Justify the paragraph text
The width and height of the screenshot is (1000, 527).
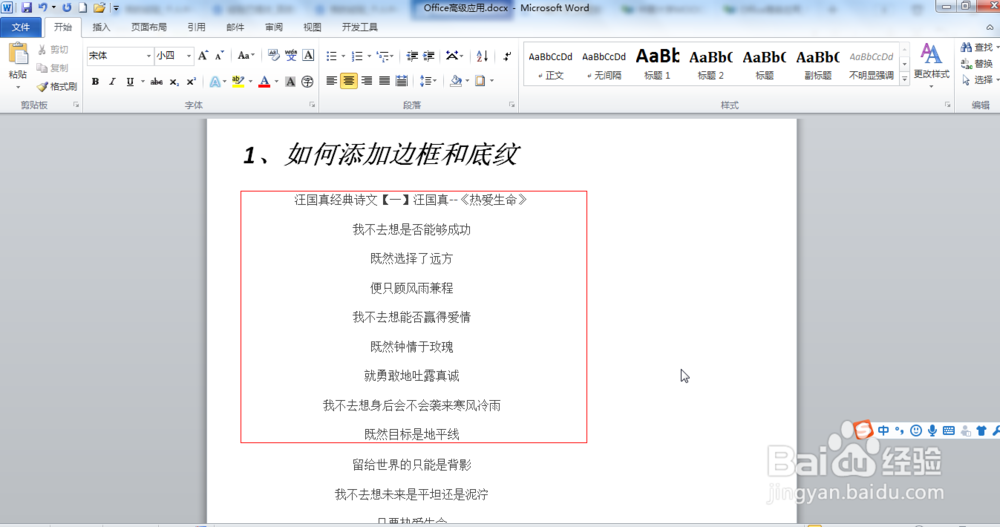(384, 81)
